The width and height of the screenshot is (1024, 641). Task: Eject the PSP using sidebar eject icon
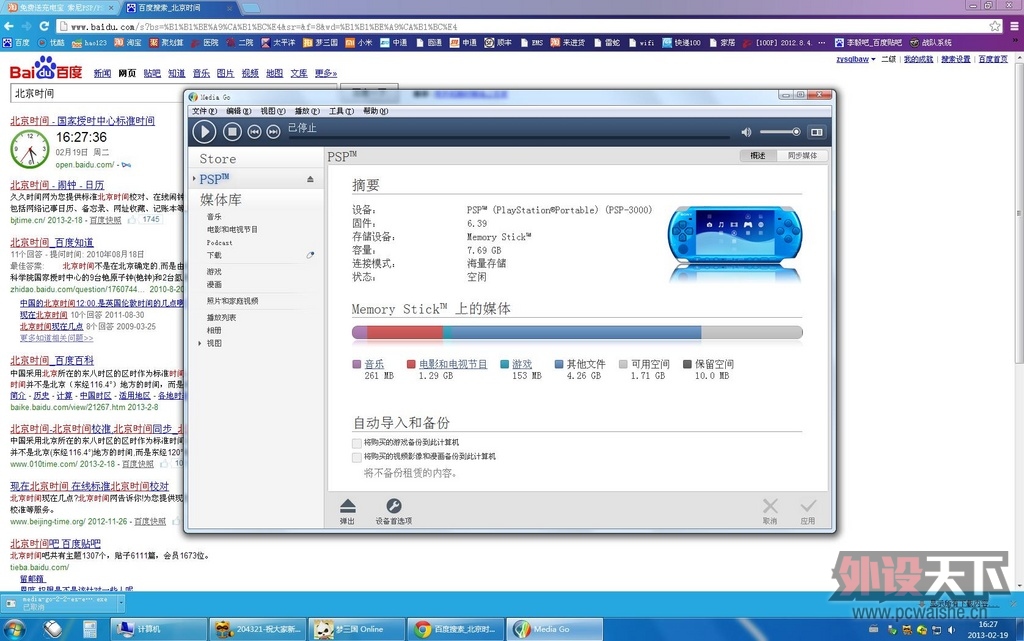(310, 179)
